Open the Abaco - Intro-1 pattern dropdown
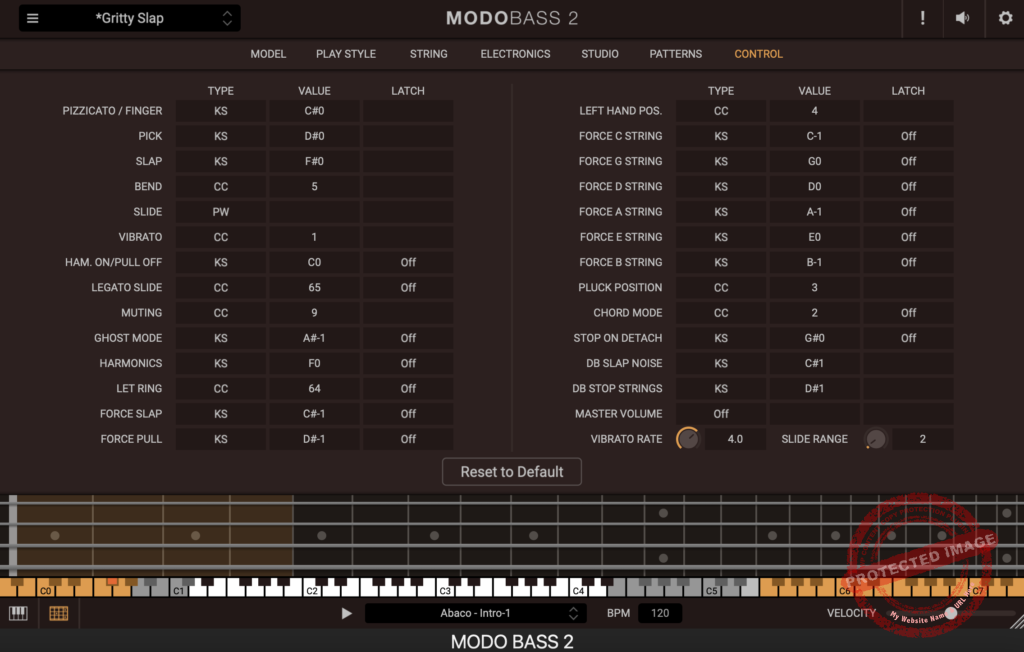Screen dimensions: 1024x652 pos(475,613)
